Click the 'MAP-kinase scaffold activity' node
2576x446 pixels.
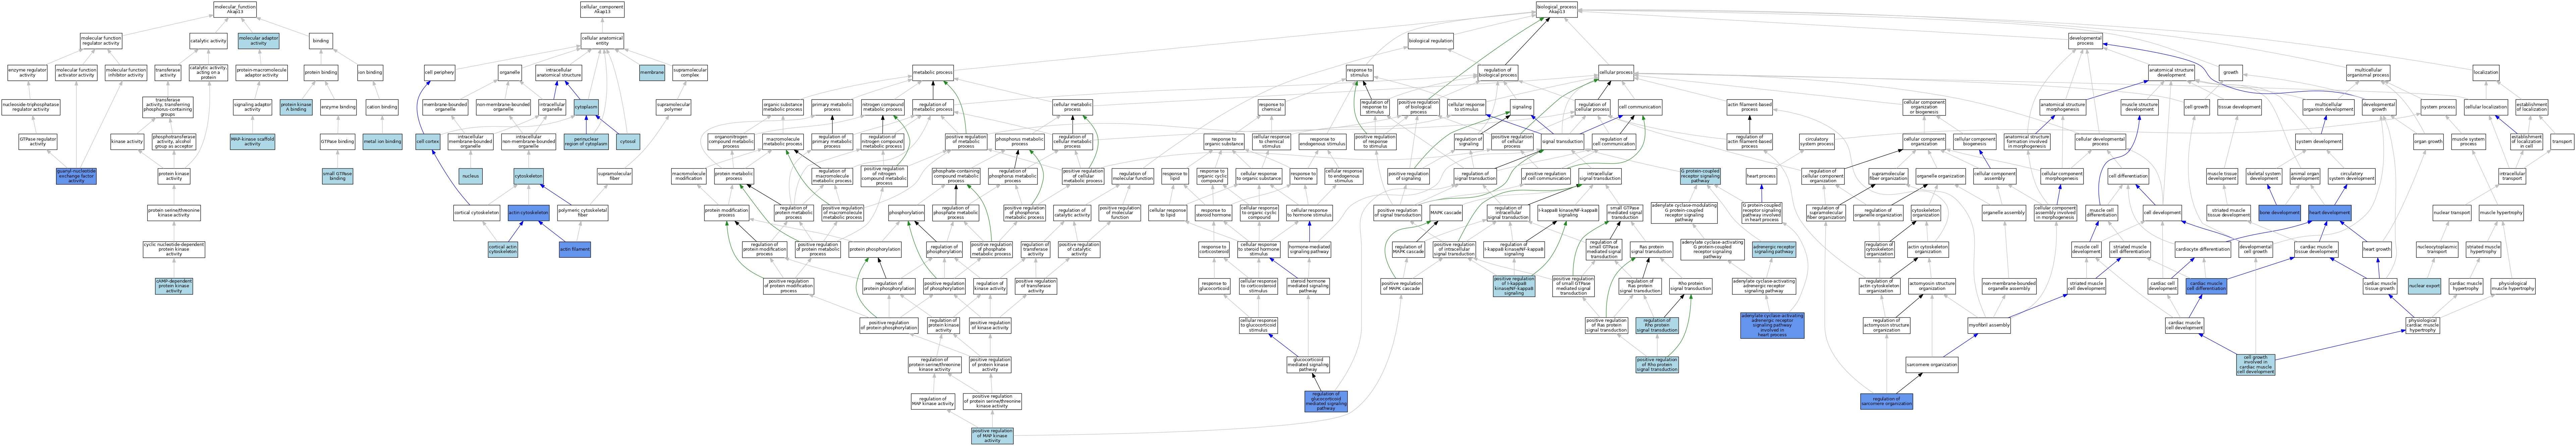pyautogui.click(x=252, y=142)
